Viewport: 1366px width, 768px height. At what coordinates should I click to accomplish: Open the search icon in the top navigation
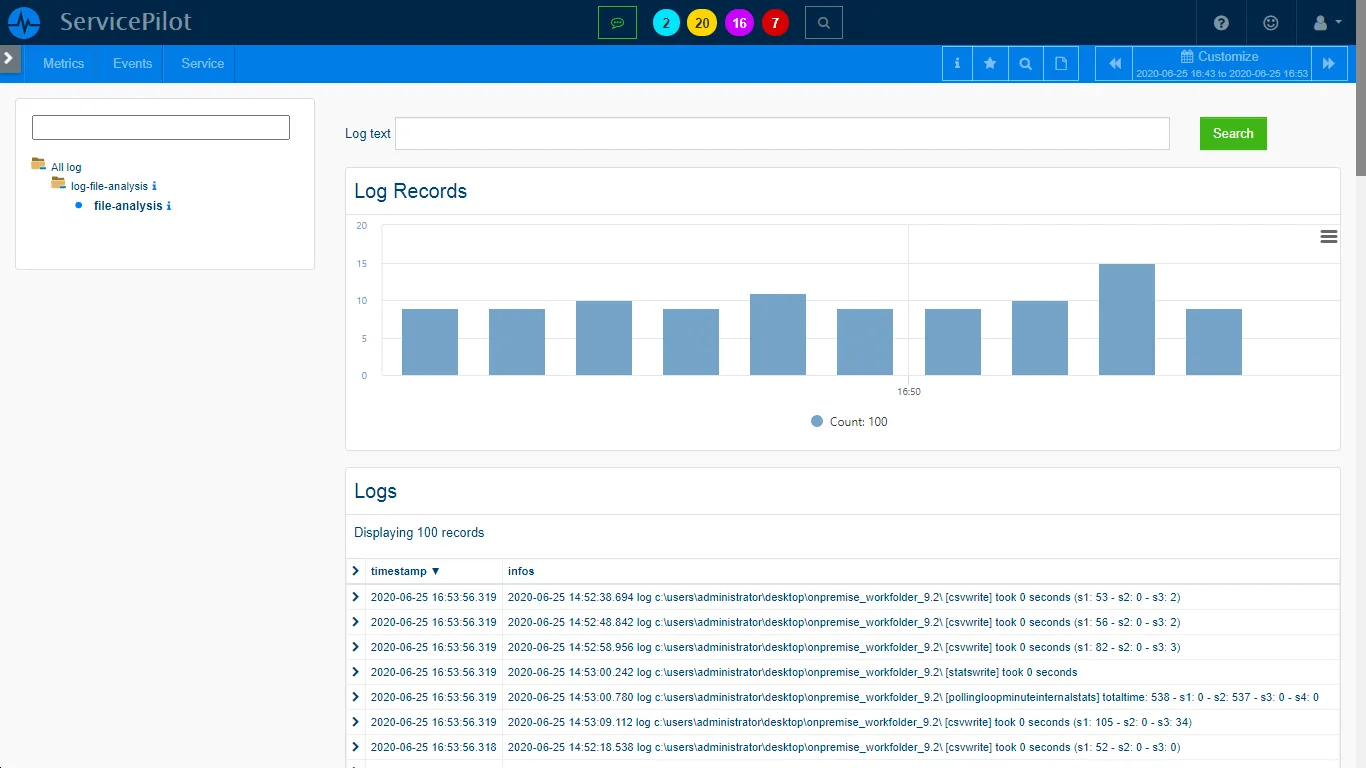[x=823, y=22]
